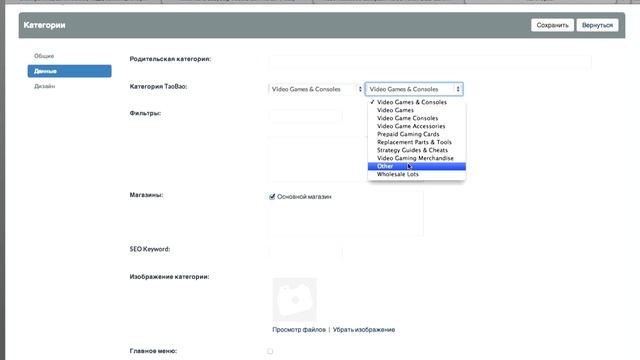Click category image camera placeholder
Viewport: 640px width, 360px height.
click(x=295, y=300)
